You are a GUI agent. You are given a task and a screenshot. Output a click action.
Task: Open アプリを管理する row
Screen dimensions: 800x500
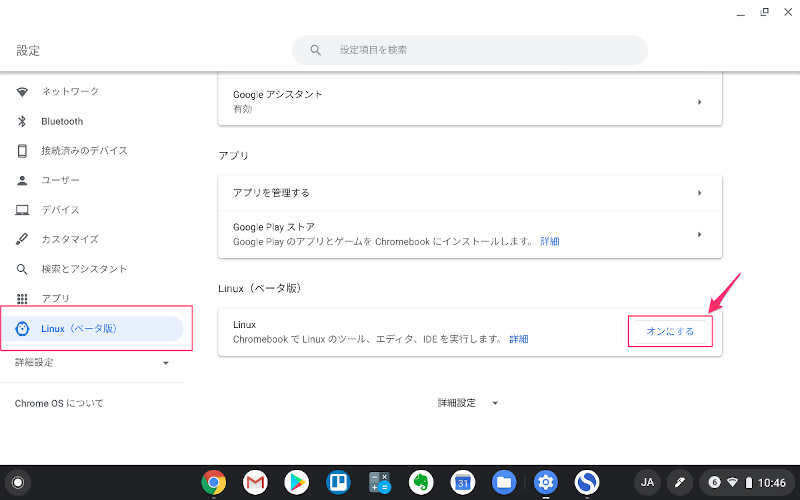click(x=470, y=193)
